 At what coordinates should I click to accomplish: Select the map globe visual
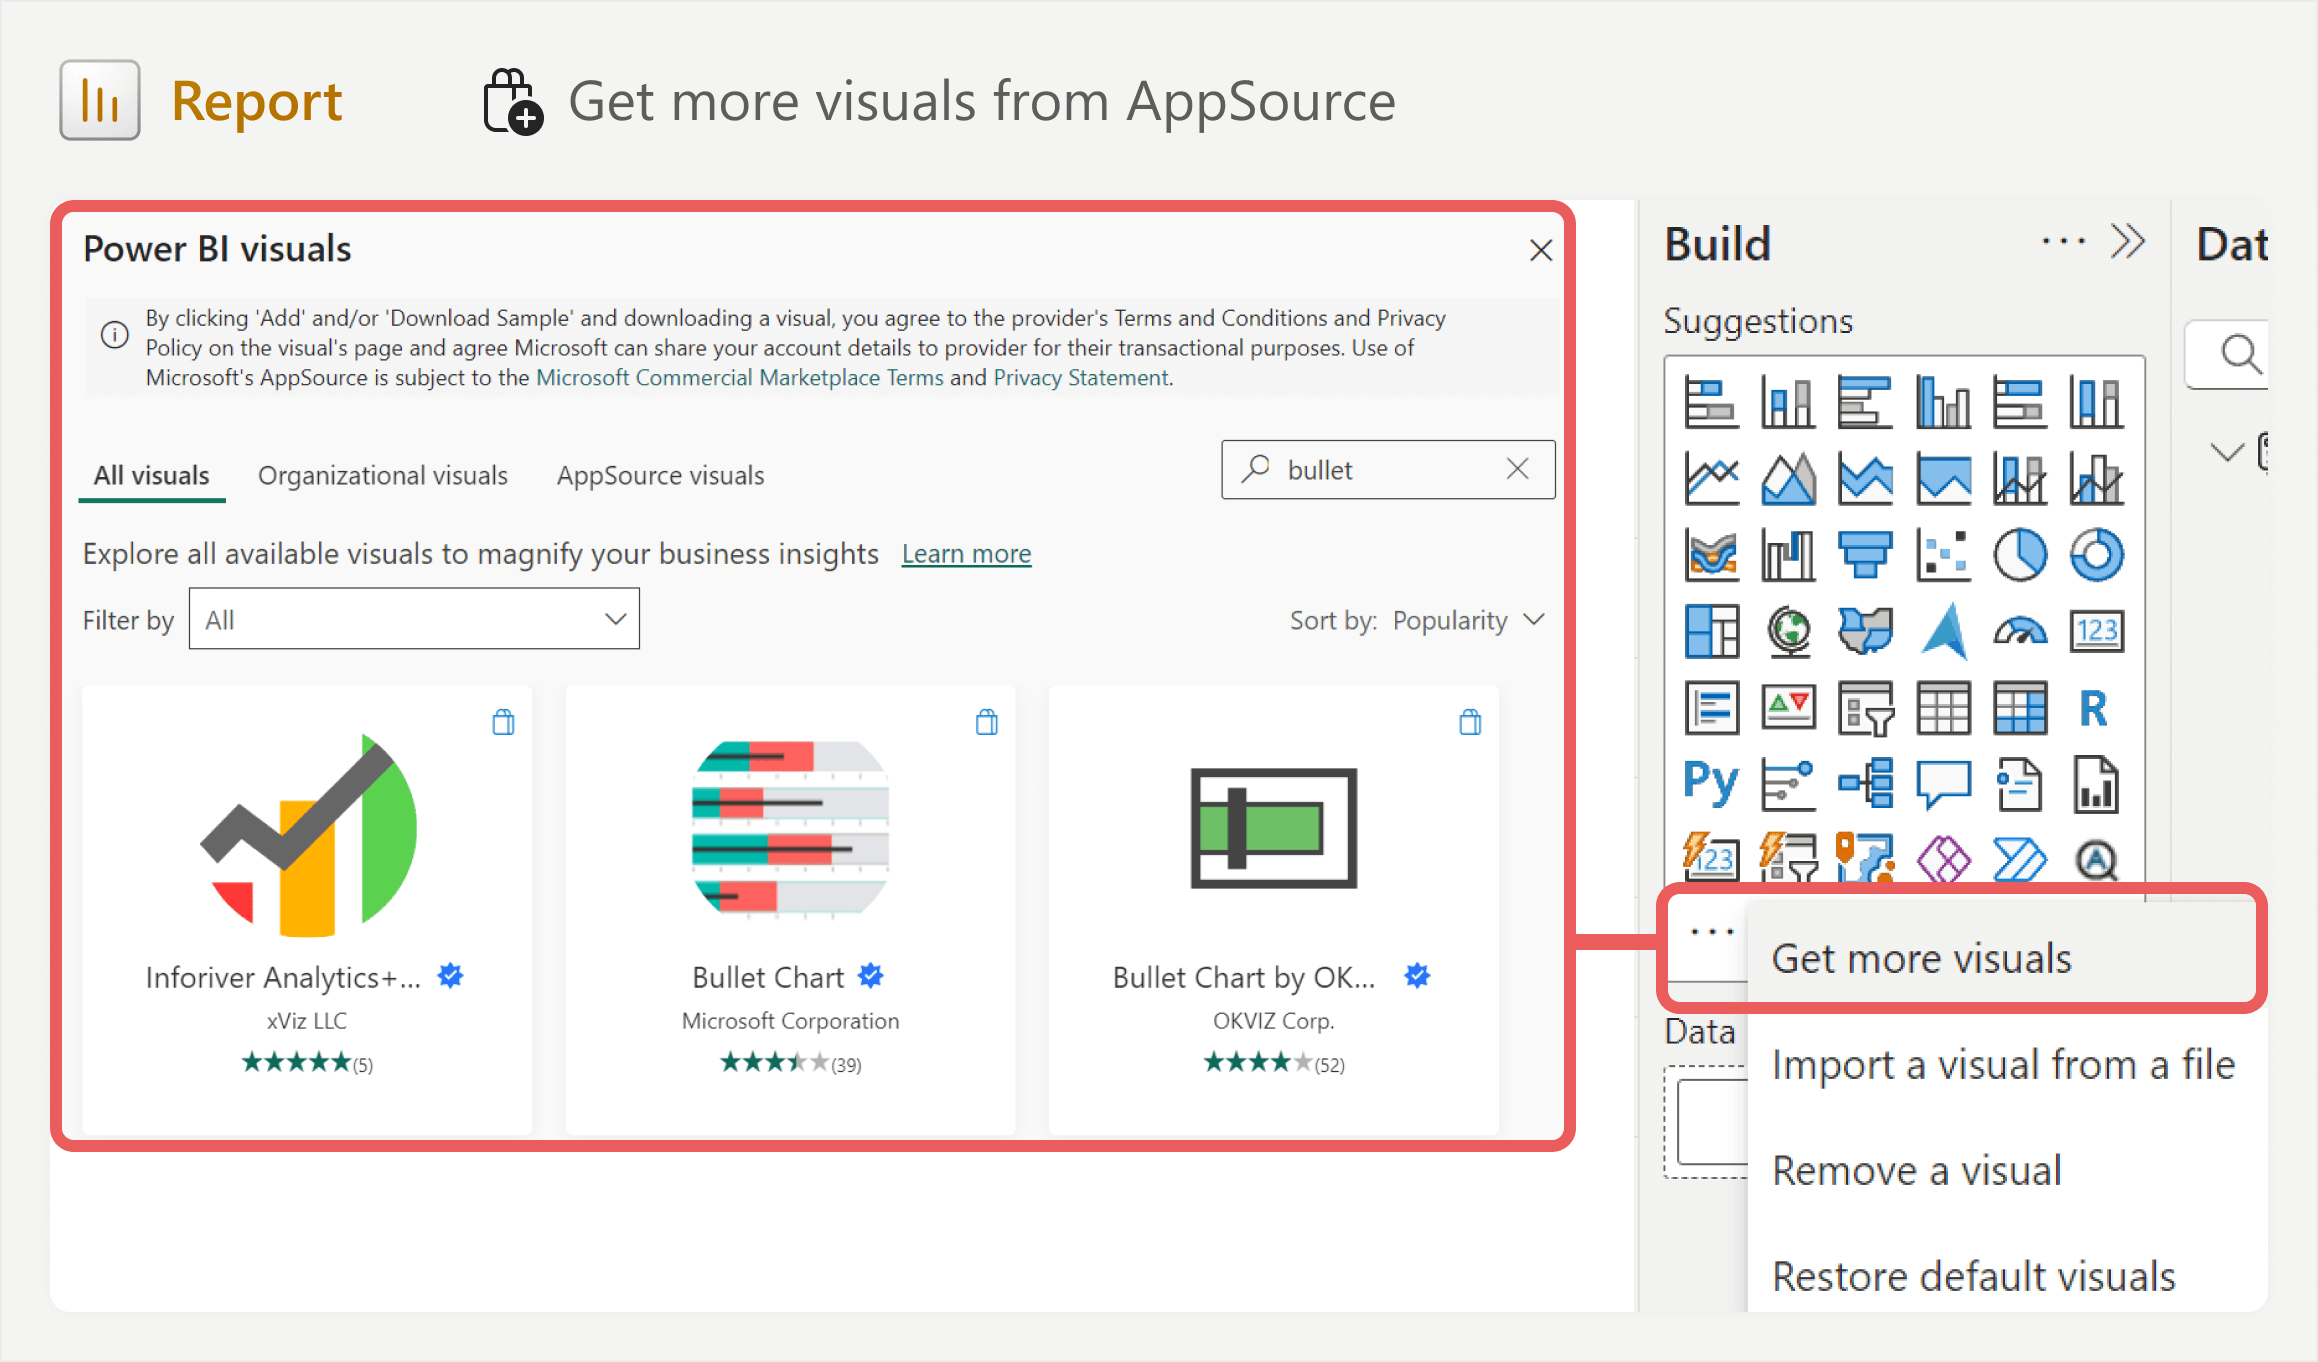tap(1788, 631)
